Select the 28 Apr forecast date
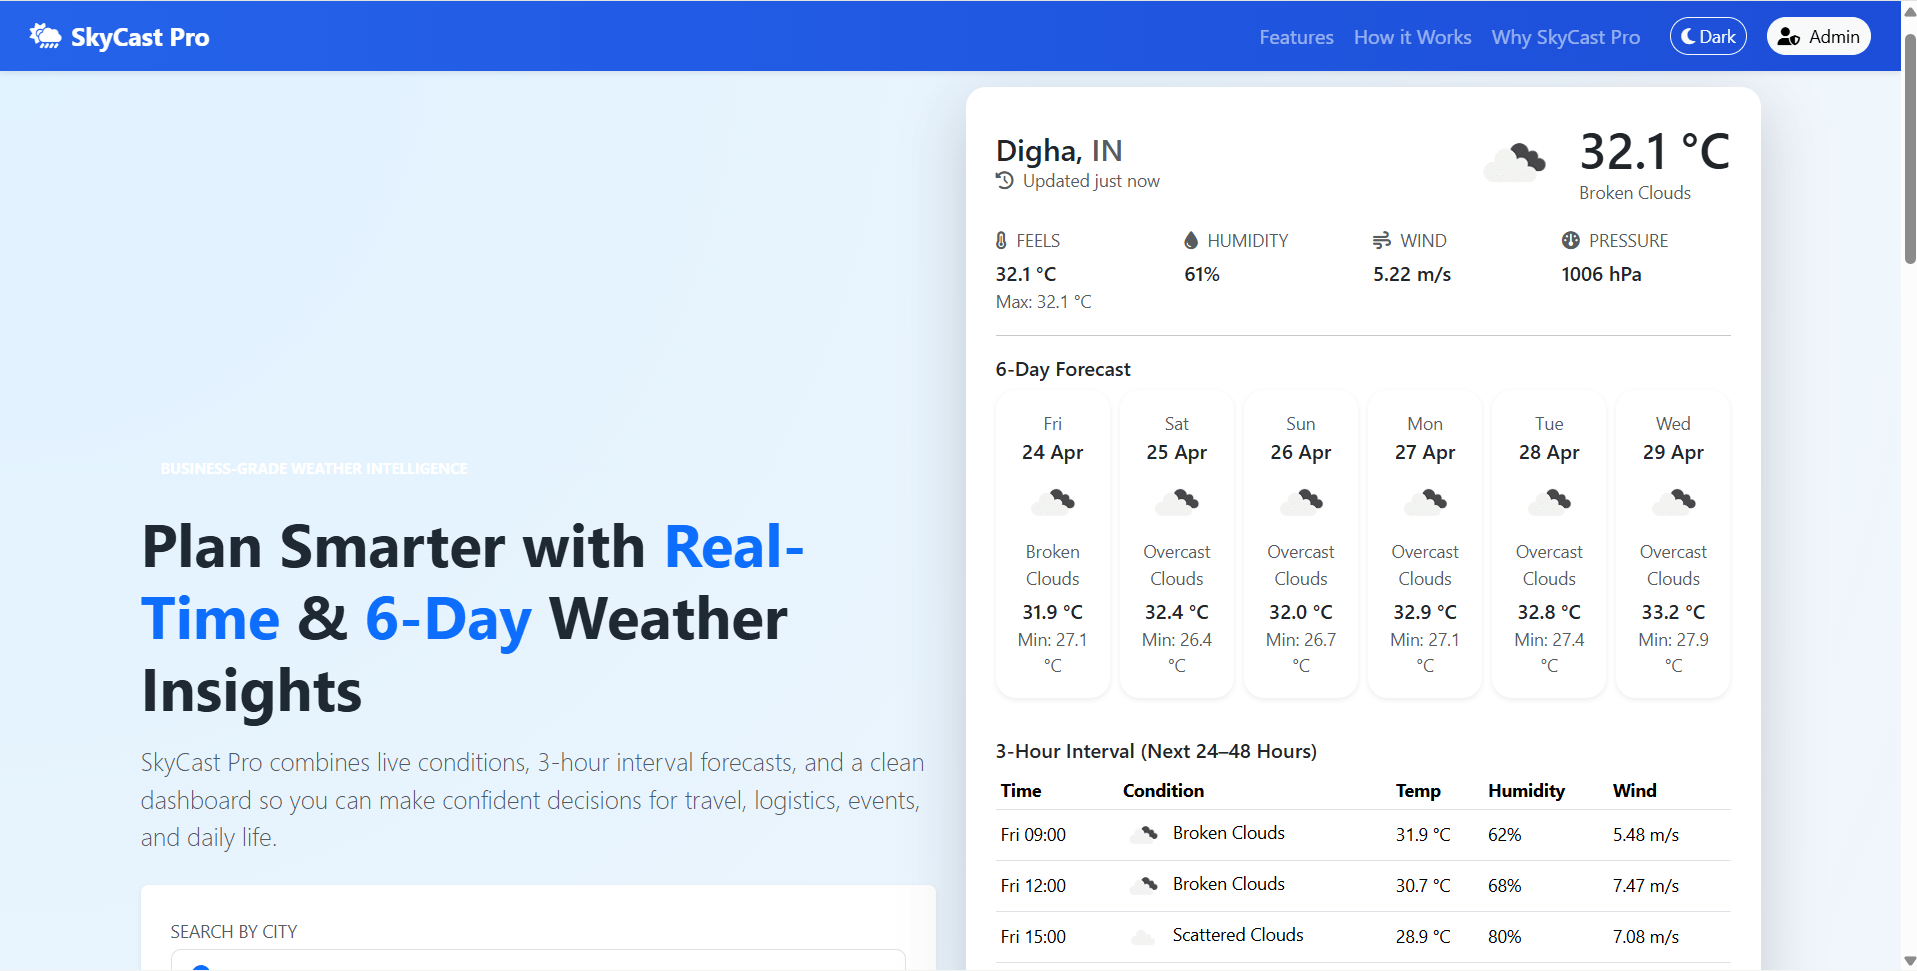 point(1549,452)
